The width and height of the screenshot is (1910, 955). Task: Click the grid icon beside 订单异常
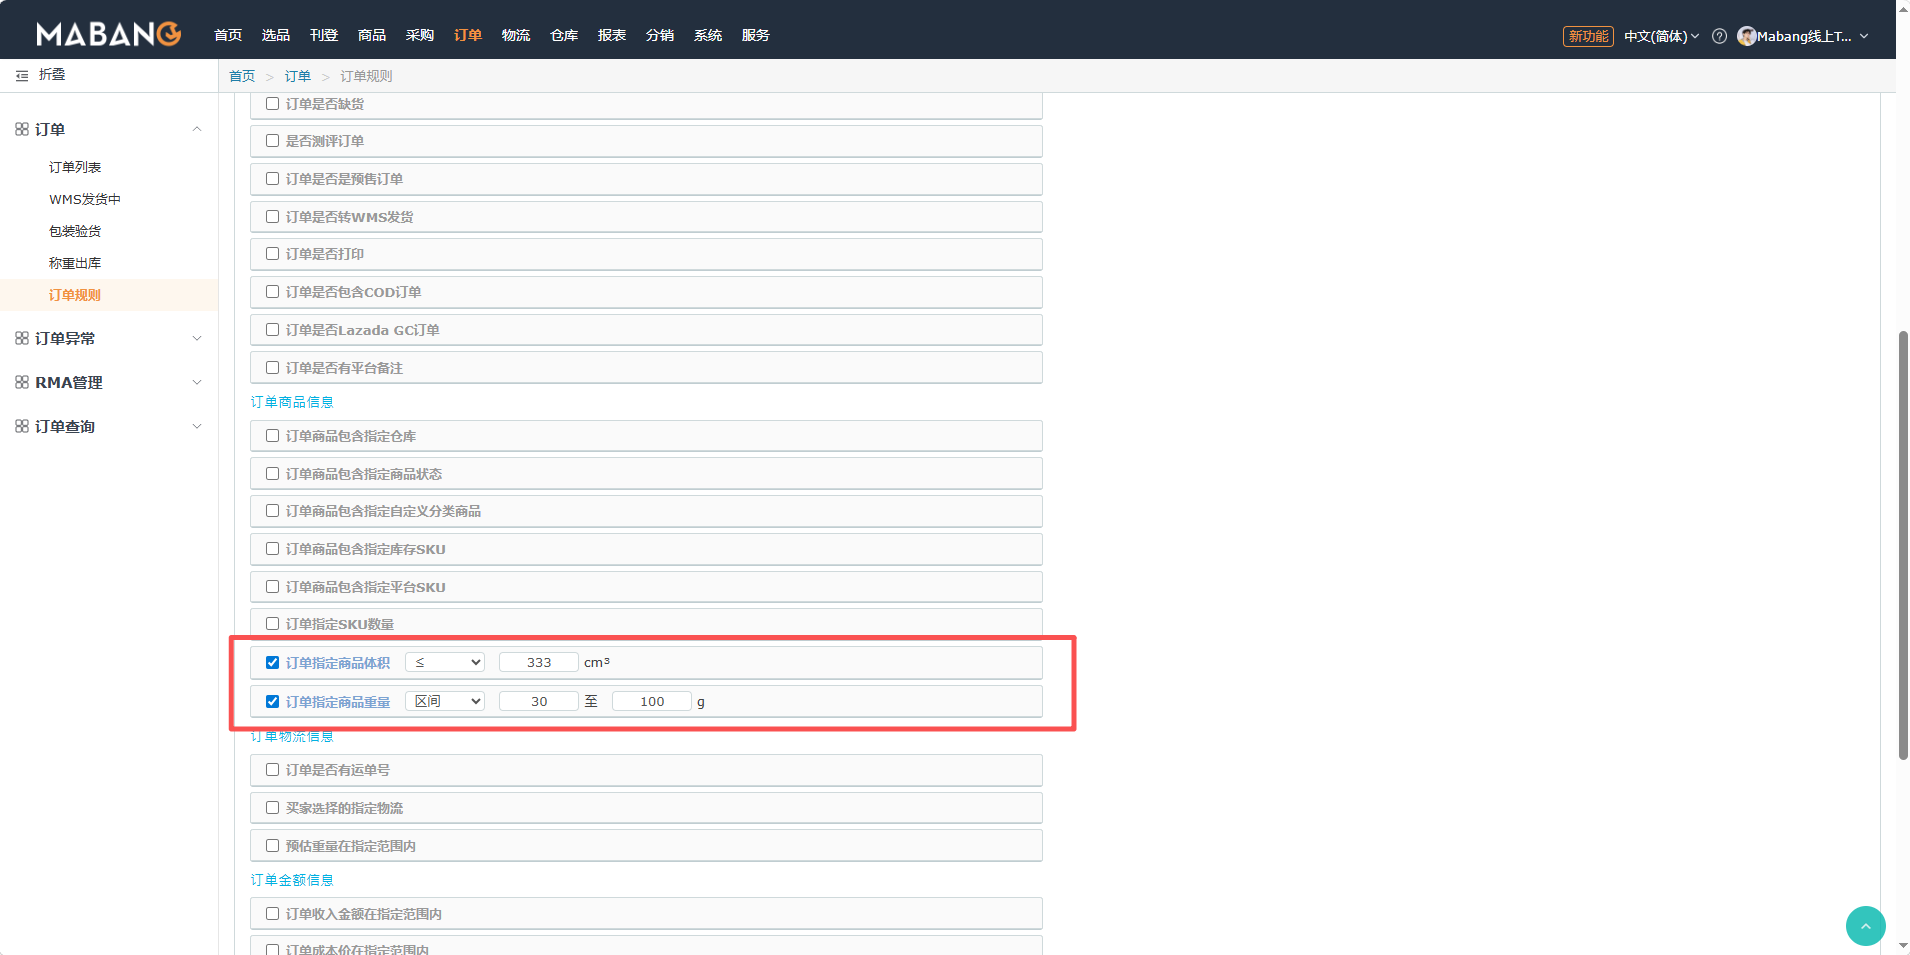(22, 338)
